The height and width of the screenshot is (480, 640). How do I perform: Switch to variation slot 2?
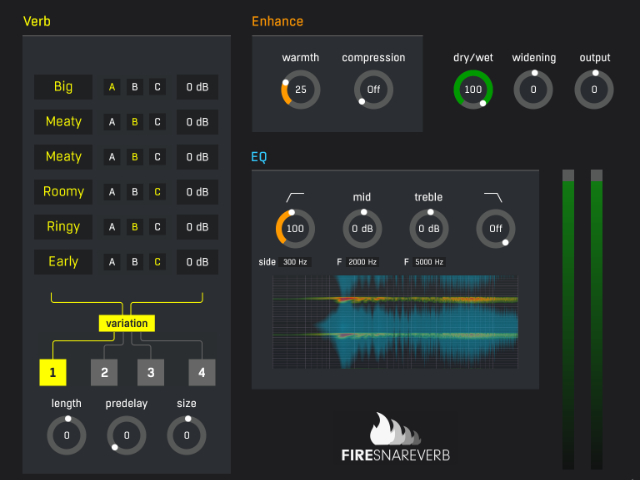[x=104, y=372]
